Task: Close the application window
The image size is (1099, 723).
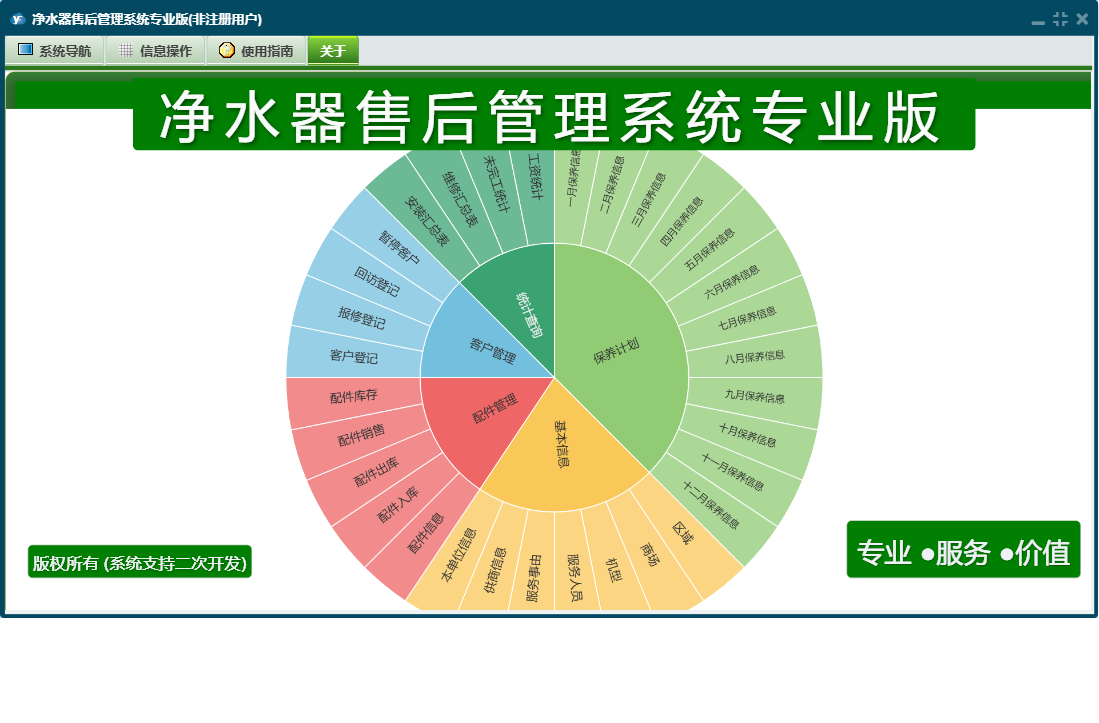Action: (1082, 19)
